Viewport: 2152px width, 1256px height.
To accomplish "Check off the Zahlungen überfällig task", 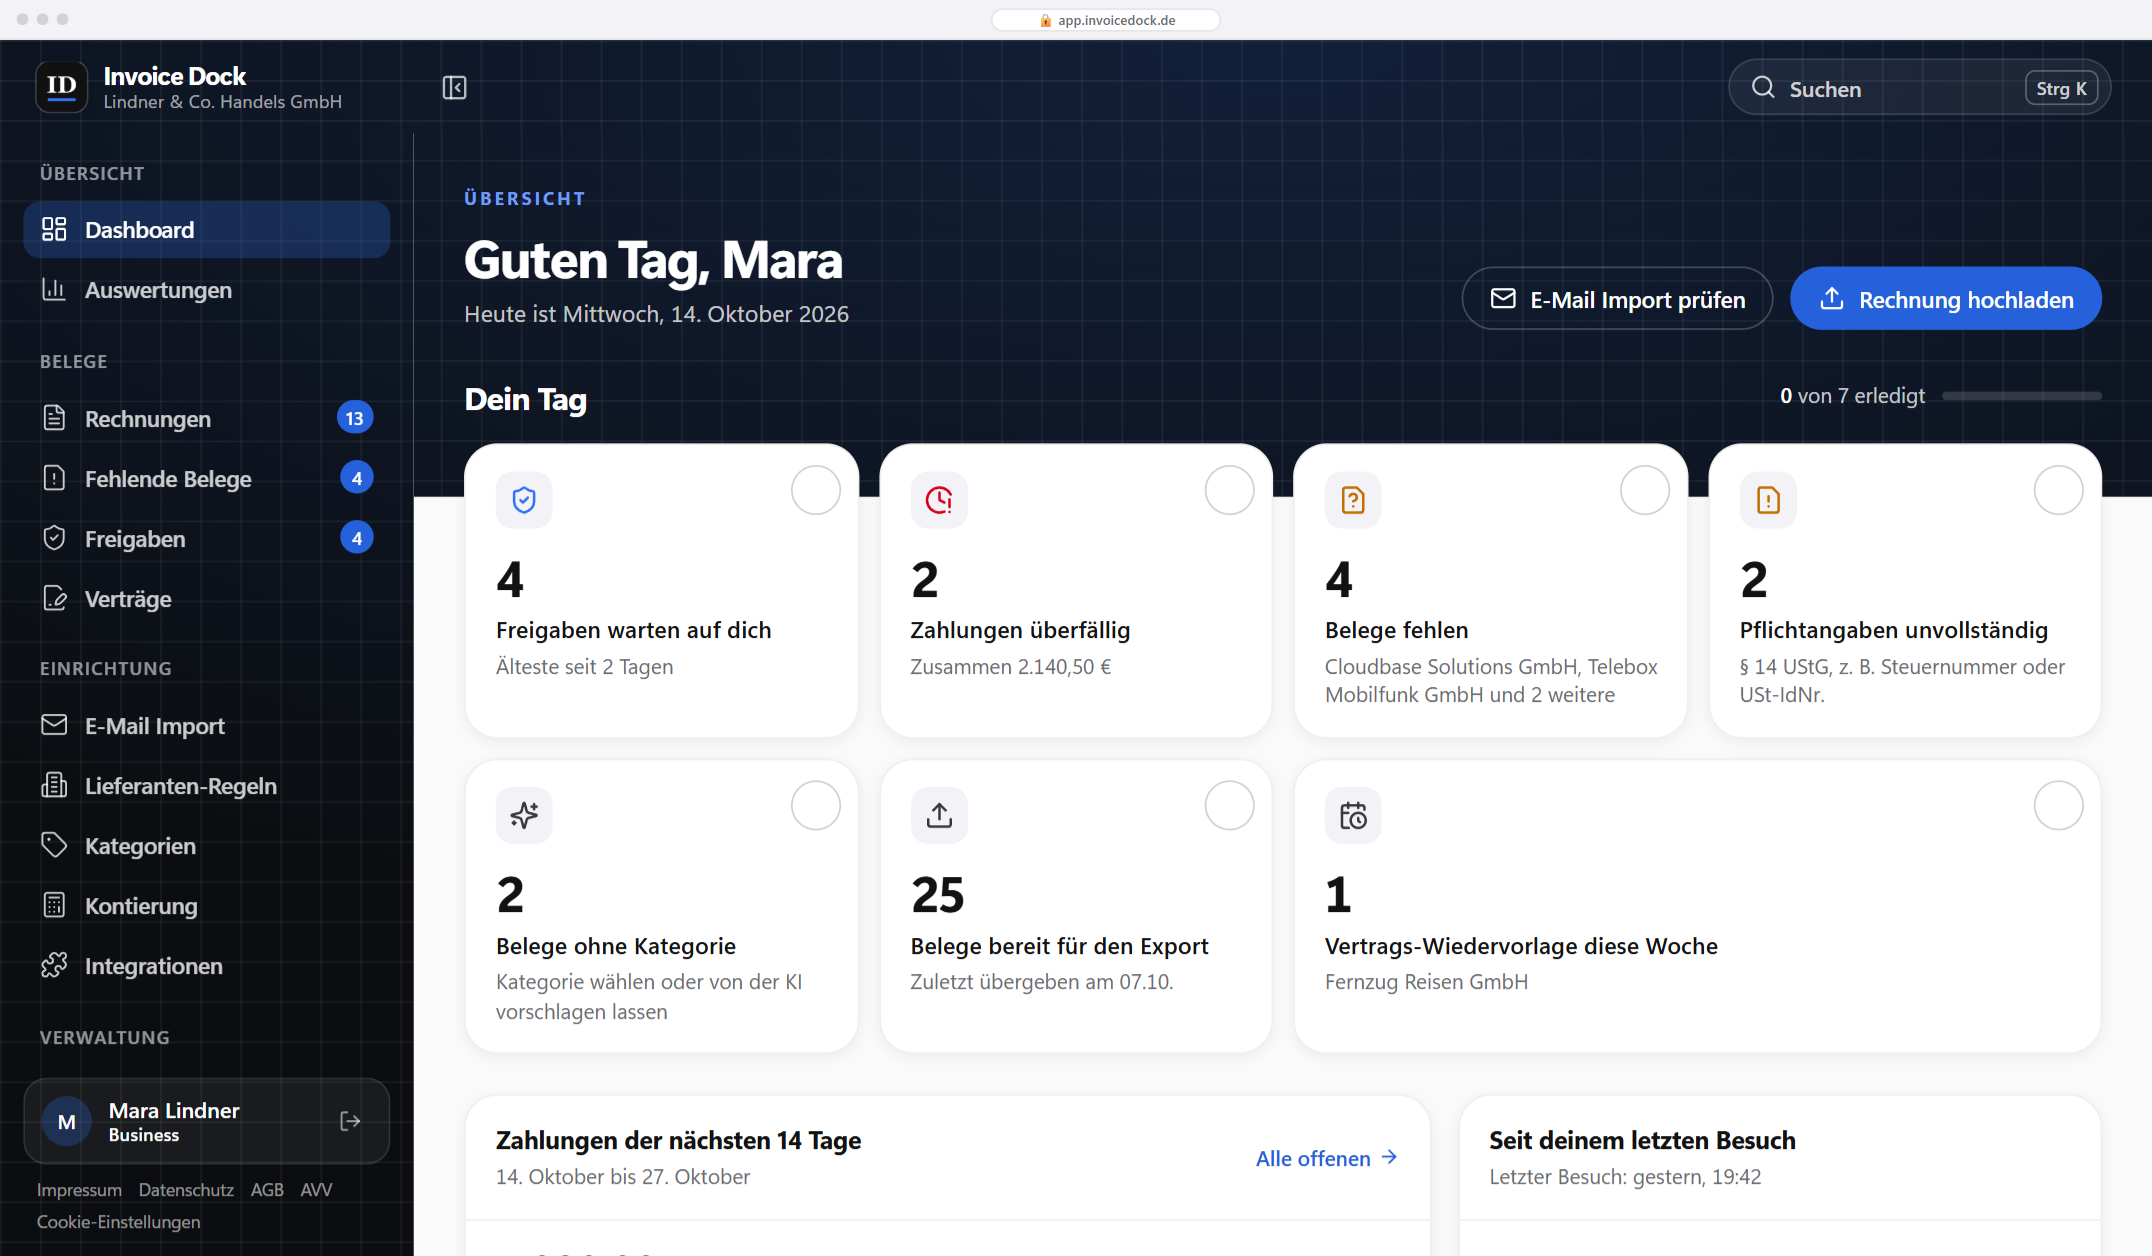I will [1229, 490].
